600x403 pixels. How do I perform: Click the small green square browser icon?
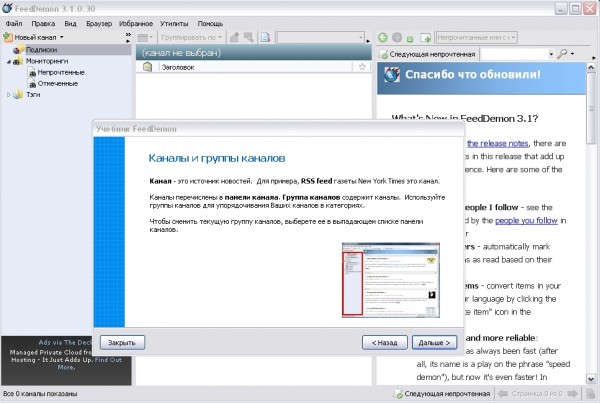pyautogui.click(x=410, y=39)
